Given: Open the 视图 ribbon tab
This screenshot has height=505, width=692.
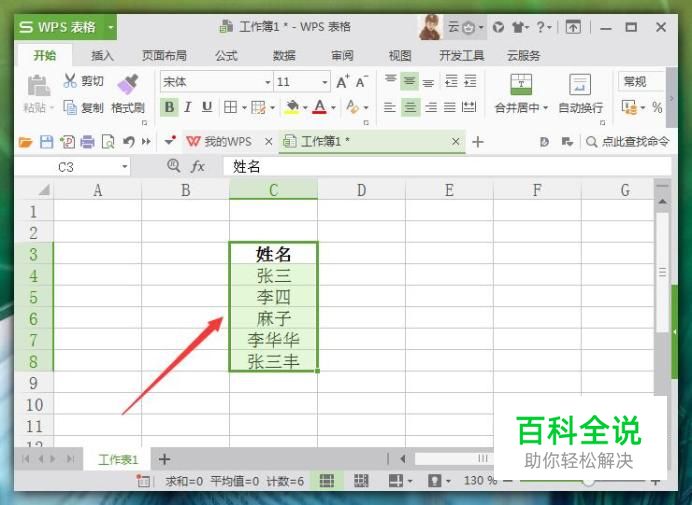Looking at the screenshot, I should tap(400, 56).
